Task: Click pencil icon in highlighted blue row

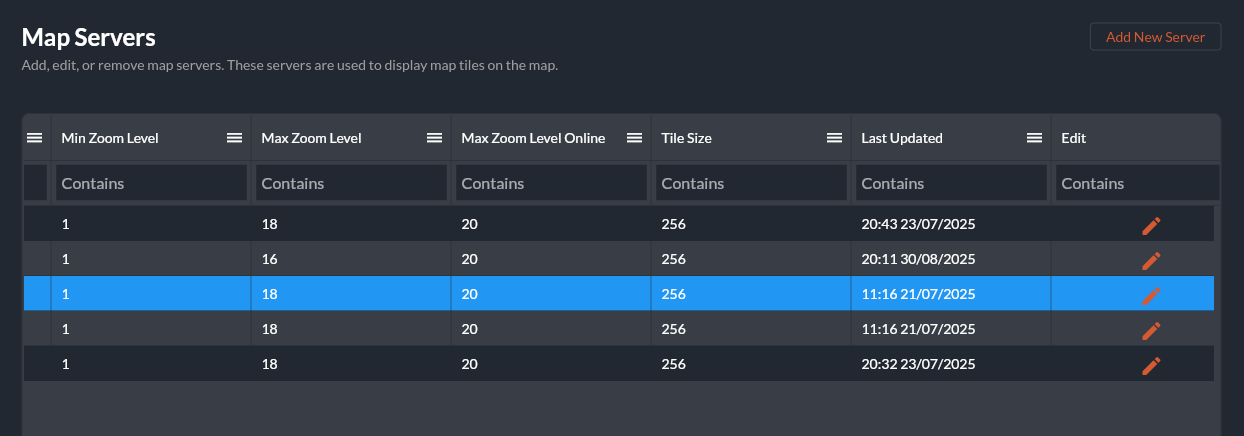Action: click(x=1151, y=295)
